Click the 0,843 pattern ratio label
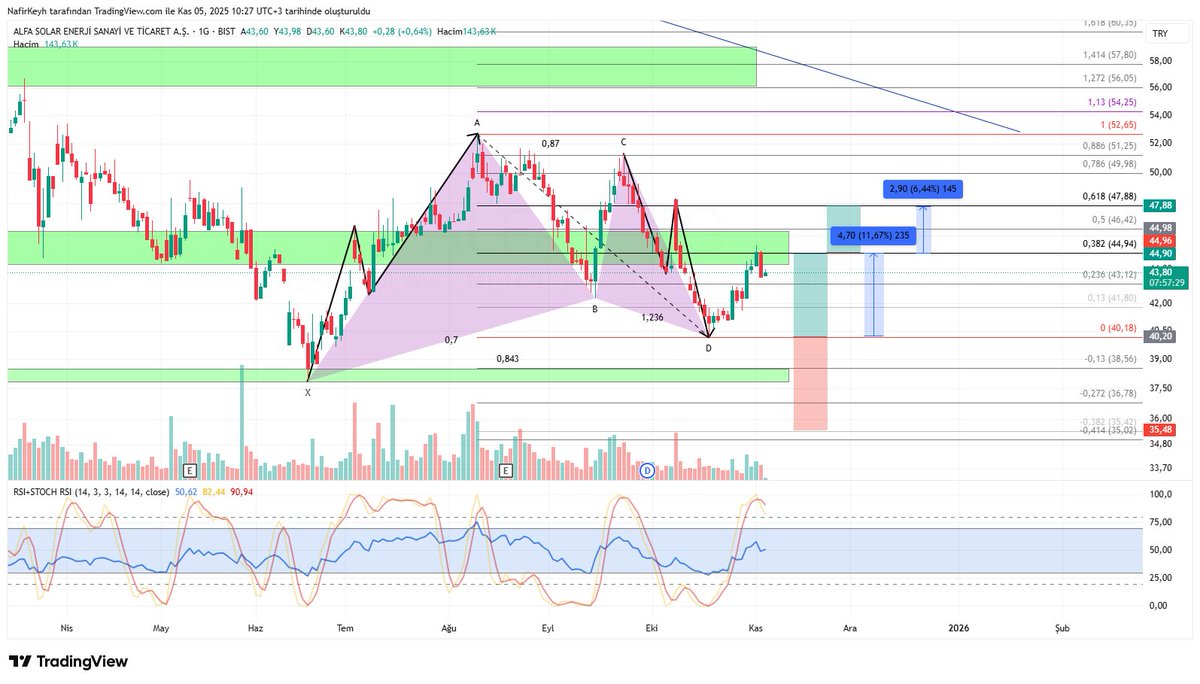Screen dimensions: 1200x684 click(x=508, y=358)
